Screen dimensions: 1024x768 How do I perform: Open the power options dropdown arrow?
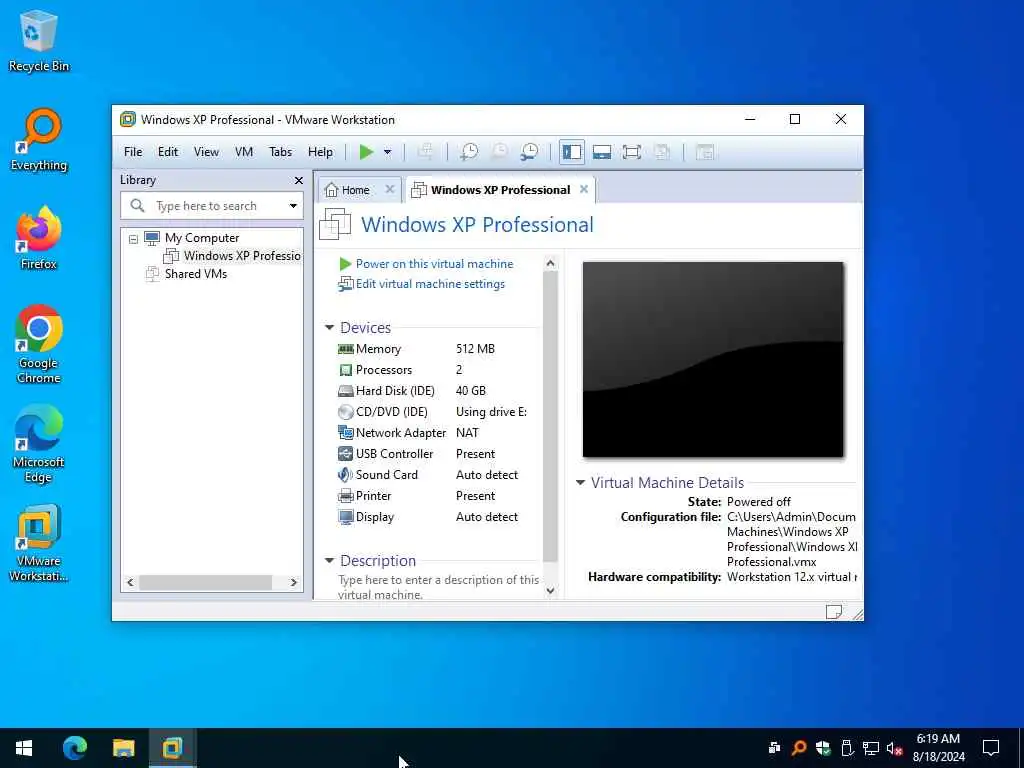(x=387, y=152)
